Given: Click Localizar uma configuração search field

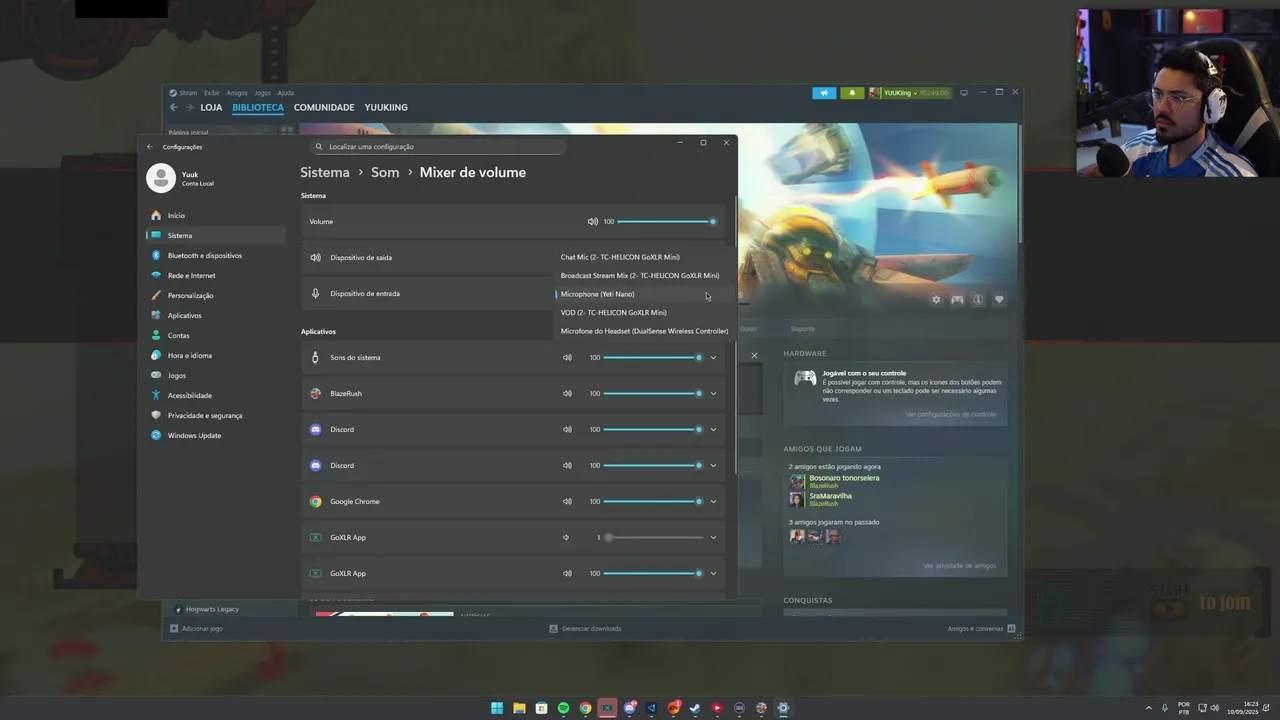Looking at the screenshot, I should (x=439, y=146).
